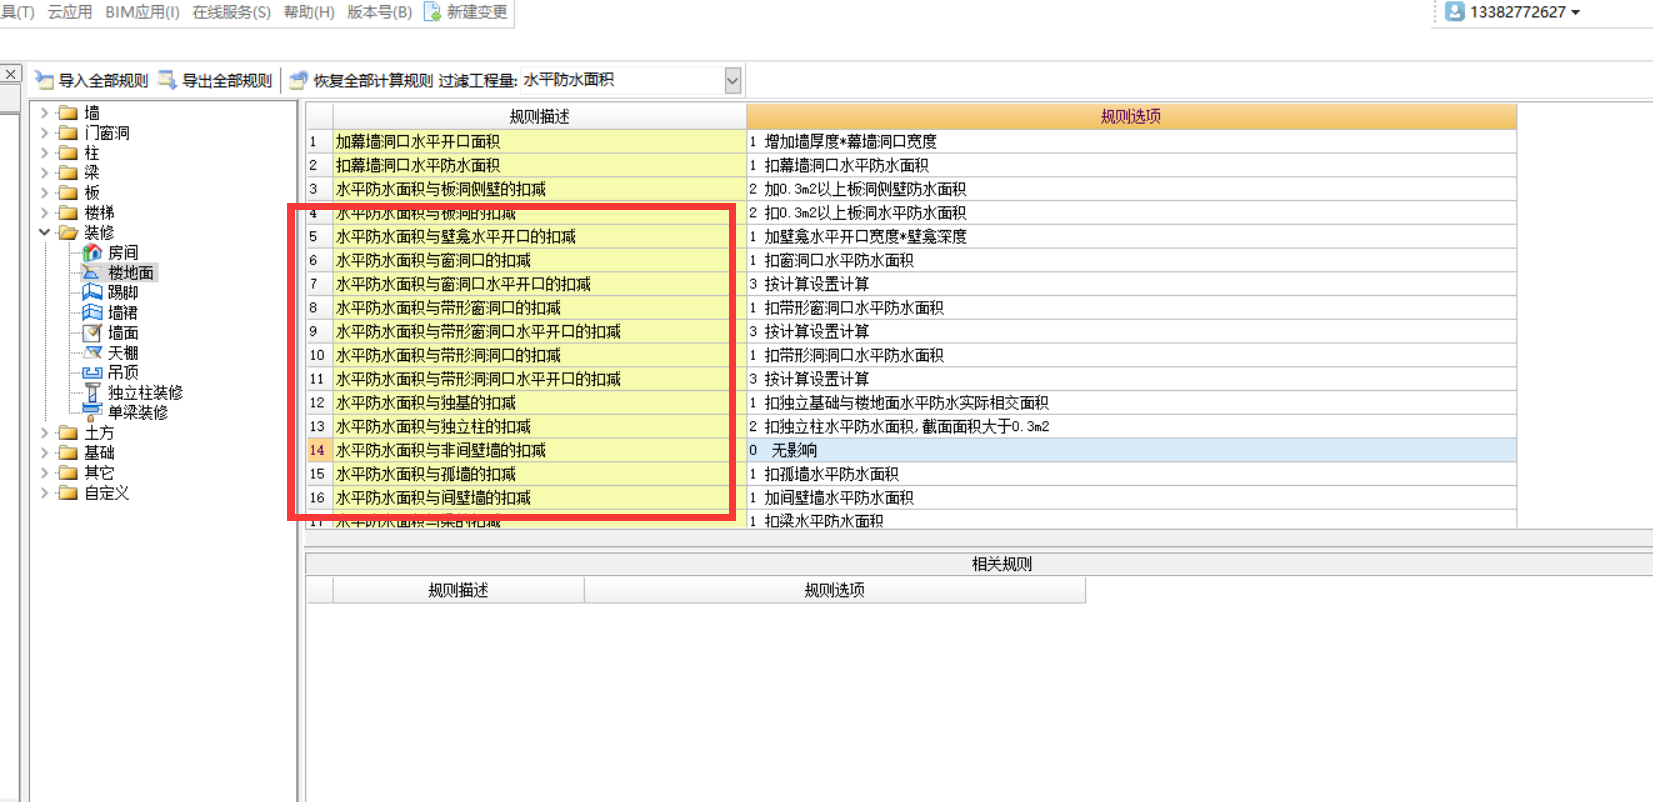Click option cell 扣独立基础与楼地面水平防水实际相交面积

pos(1131,403)
